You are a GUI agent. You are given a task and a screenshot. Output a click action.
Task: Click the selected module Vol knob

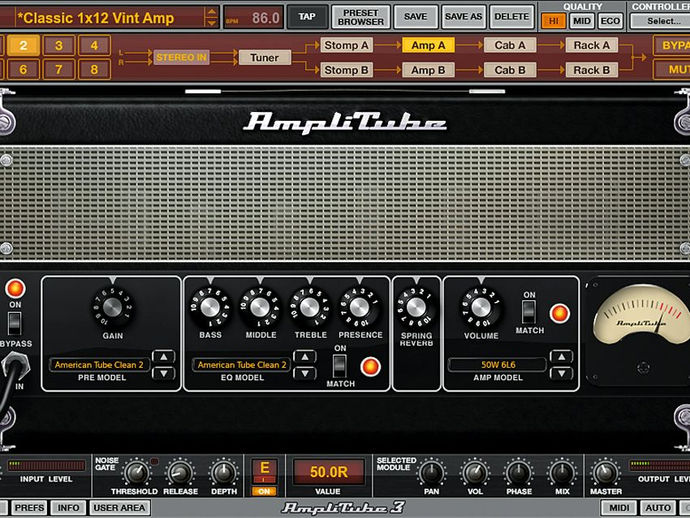(475, 473)
